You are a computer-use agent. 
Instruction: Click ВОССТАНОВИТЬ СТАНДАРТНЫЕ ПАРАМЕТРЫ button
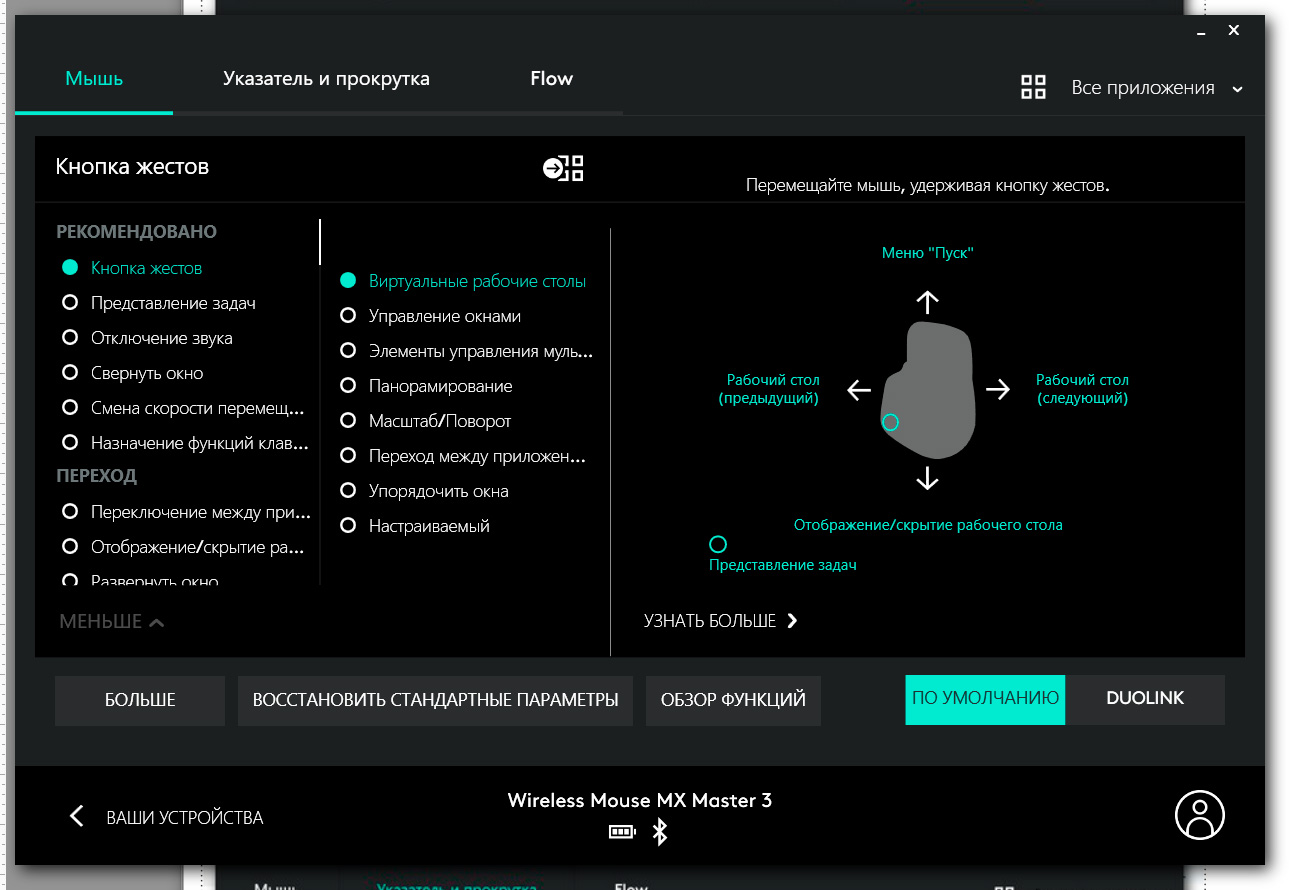[435, 700]
